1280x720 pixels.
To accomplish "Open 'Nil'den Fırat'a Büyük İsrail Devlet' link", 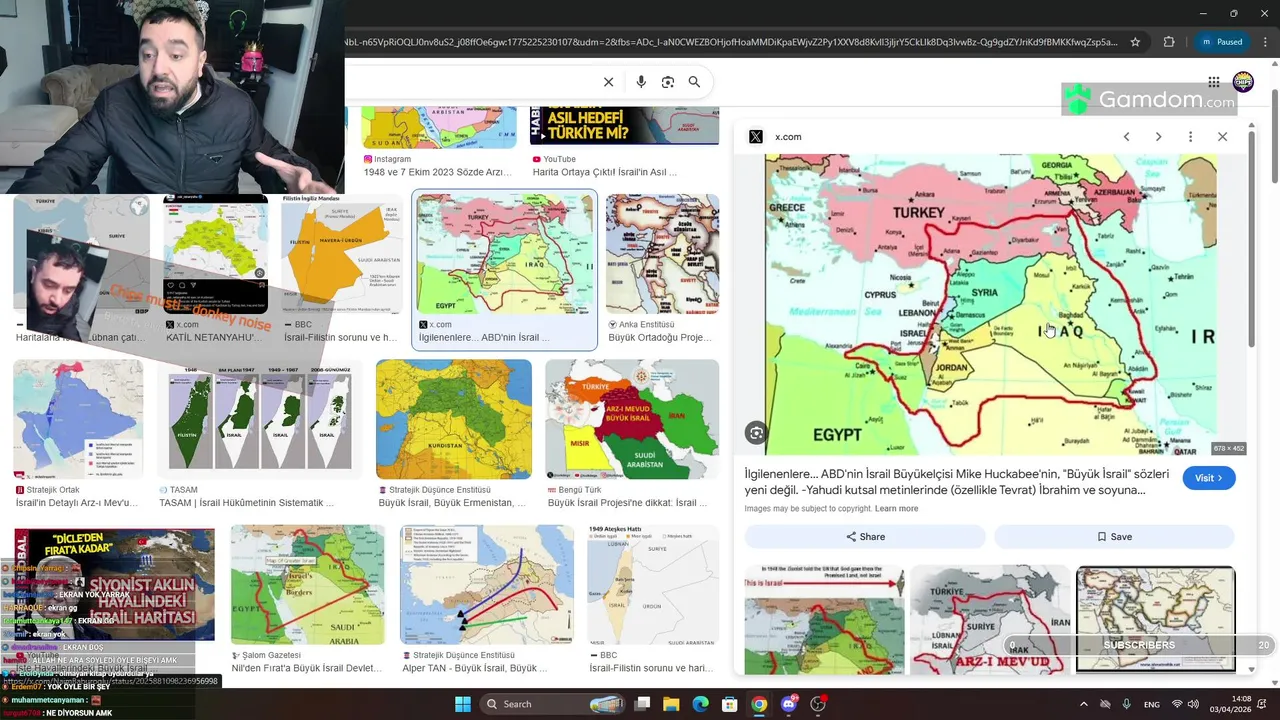I will 306,668.
